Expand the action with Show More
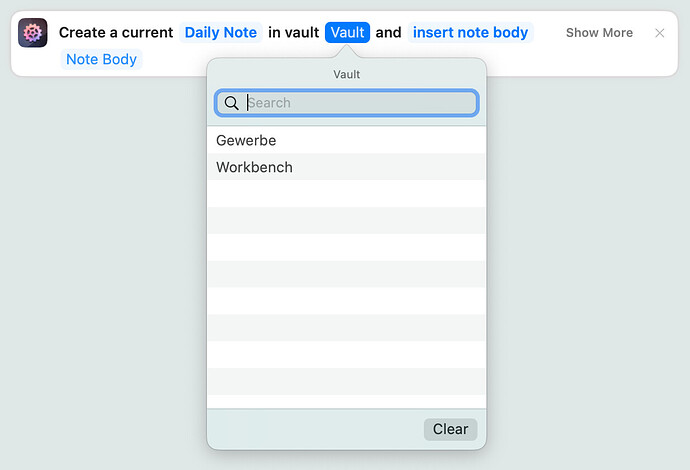Viewport: 690px width, 470px height. coord(599,33)
